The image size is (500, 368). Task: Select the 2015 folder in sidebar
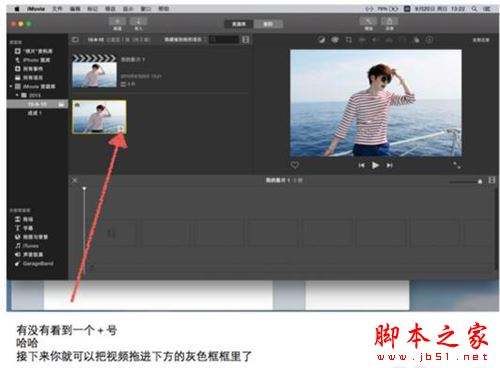tap(31, 95)
